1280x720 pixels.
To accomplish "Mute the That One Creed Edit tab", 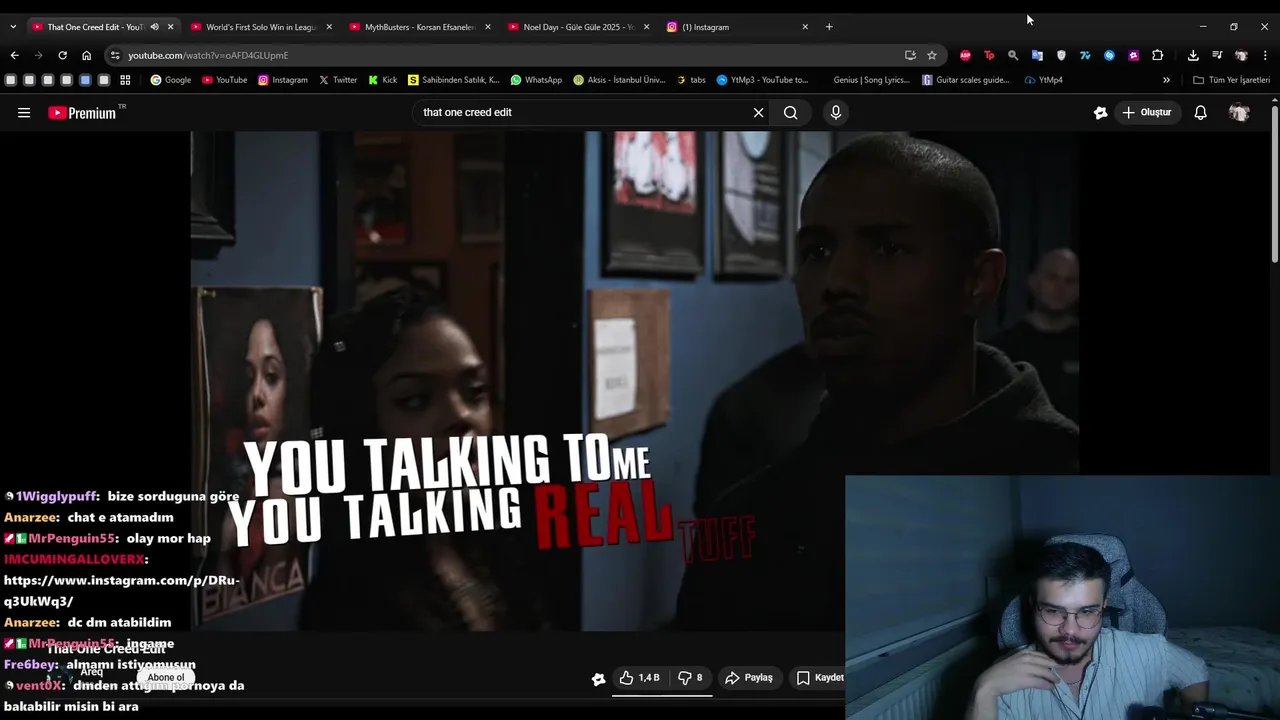I will (154, 27).
